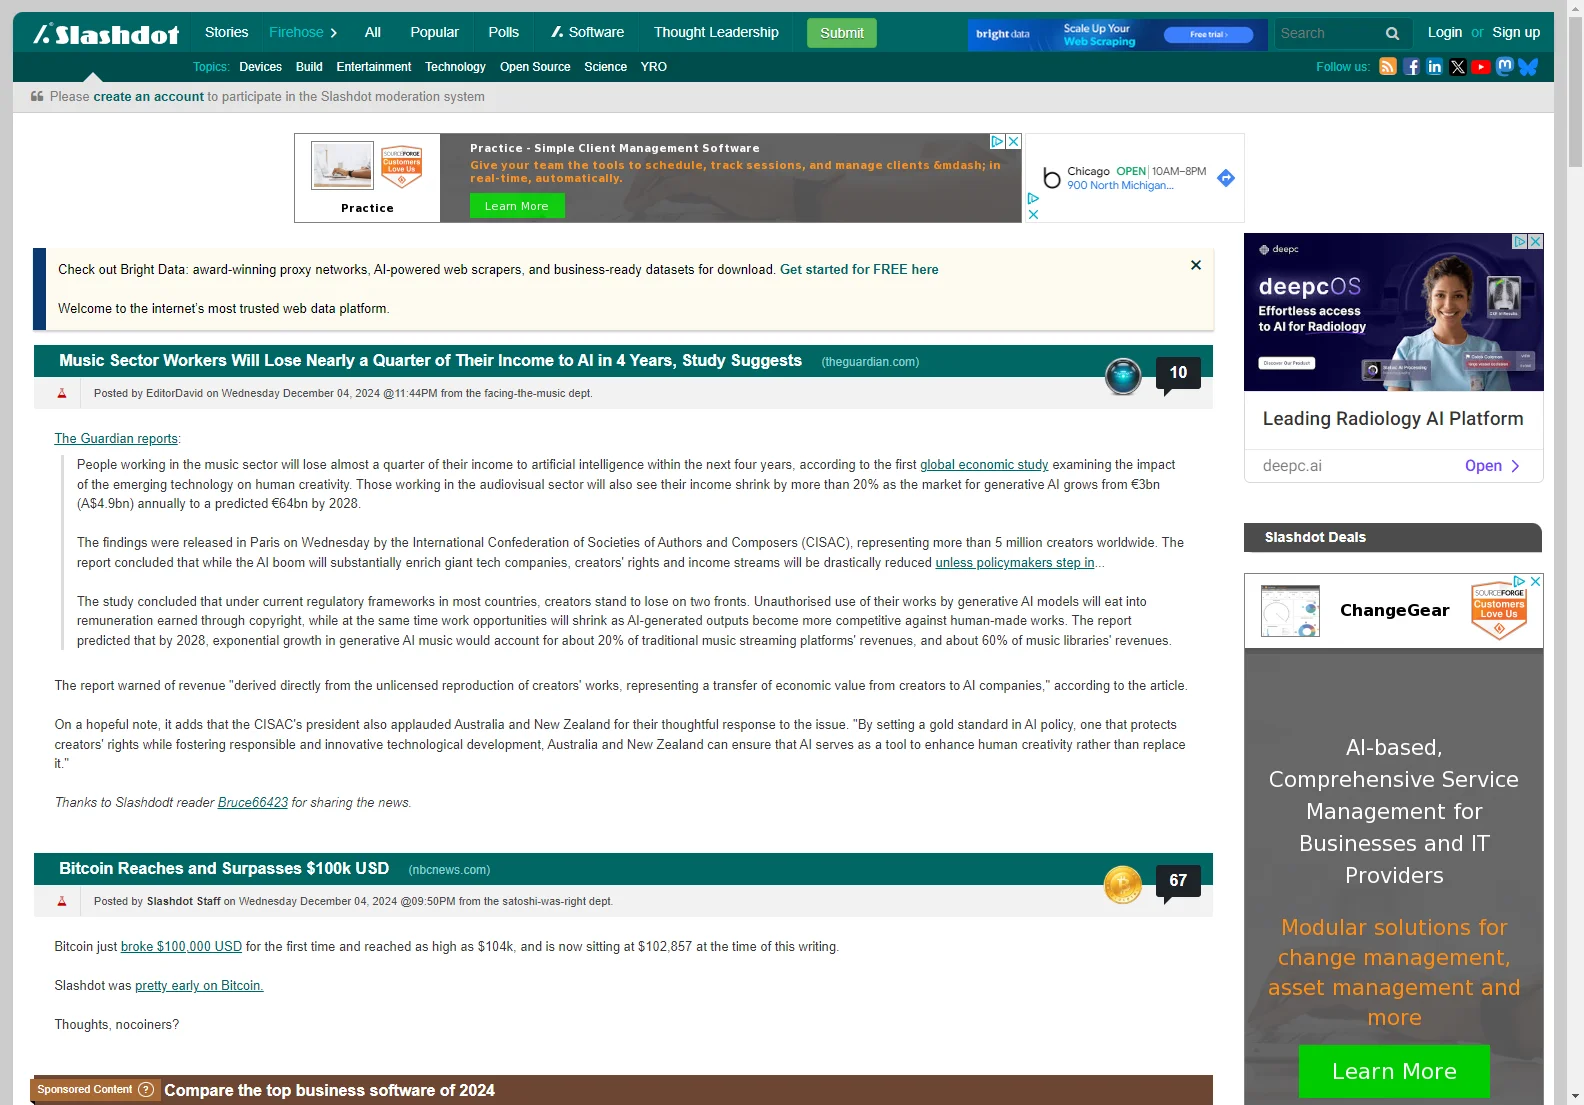The image size is (1584, 1105).
Task: Click the red flag icon on music story
Action: [x=62, y=394]
